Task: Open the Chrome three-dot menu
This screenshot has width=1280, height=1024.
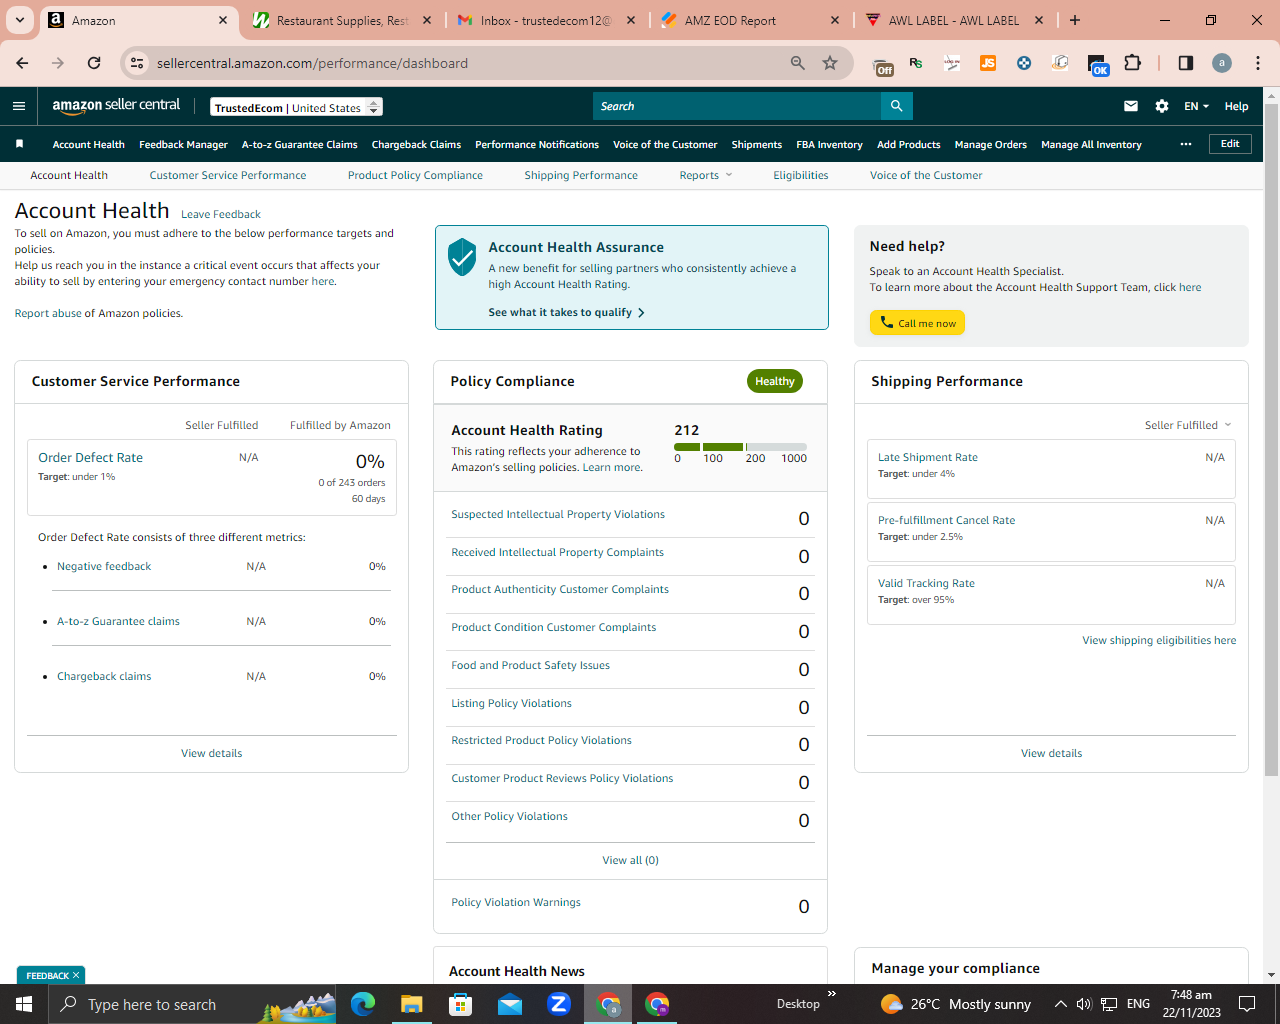Action: pos(1258,63)
